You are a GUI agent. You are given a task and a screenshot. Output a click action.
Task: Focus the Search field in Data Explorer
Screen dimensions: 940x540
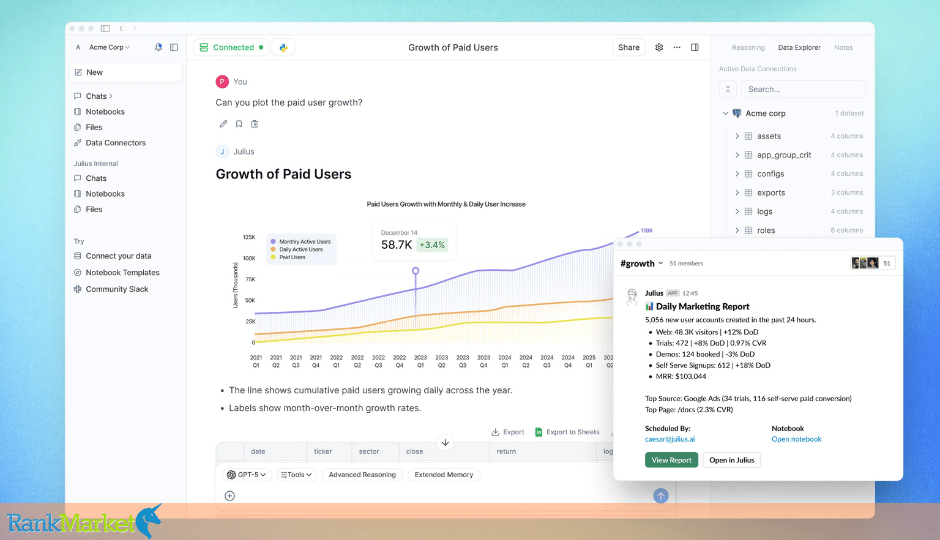tap(803, 89)
